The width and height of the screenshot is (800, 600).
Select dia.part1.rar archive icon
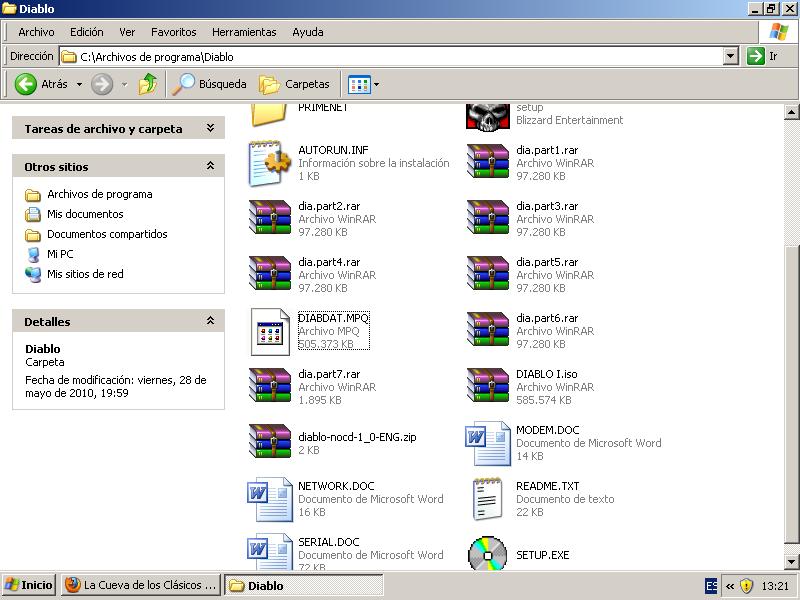[488, 161]
